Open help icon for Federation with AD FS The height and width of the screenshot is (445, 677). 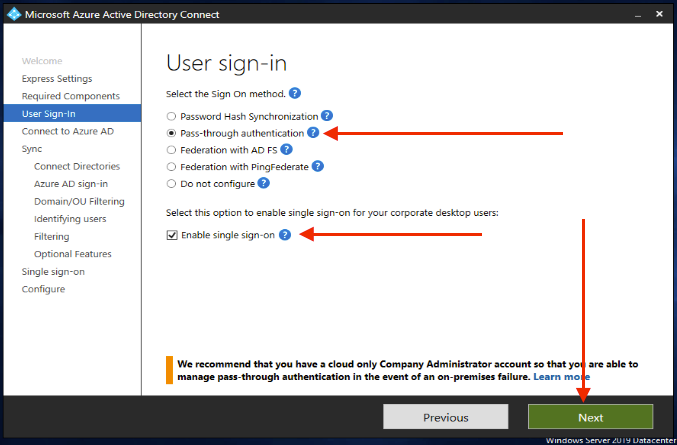coord(286,149)
